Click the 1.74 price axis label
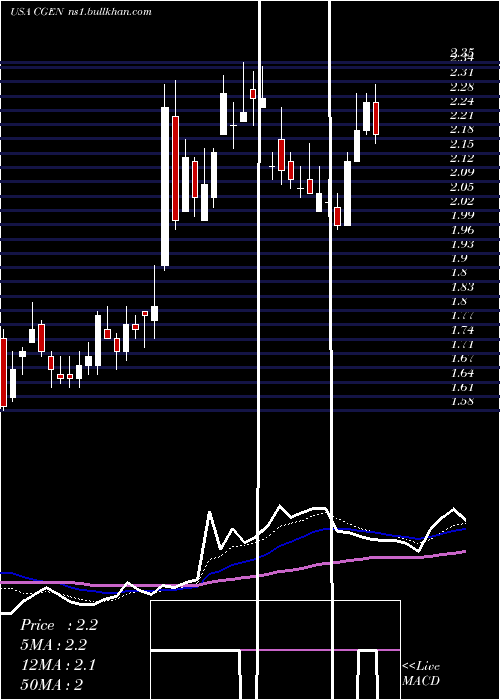Screen dimensions: 500x700 point(462,330)
